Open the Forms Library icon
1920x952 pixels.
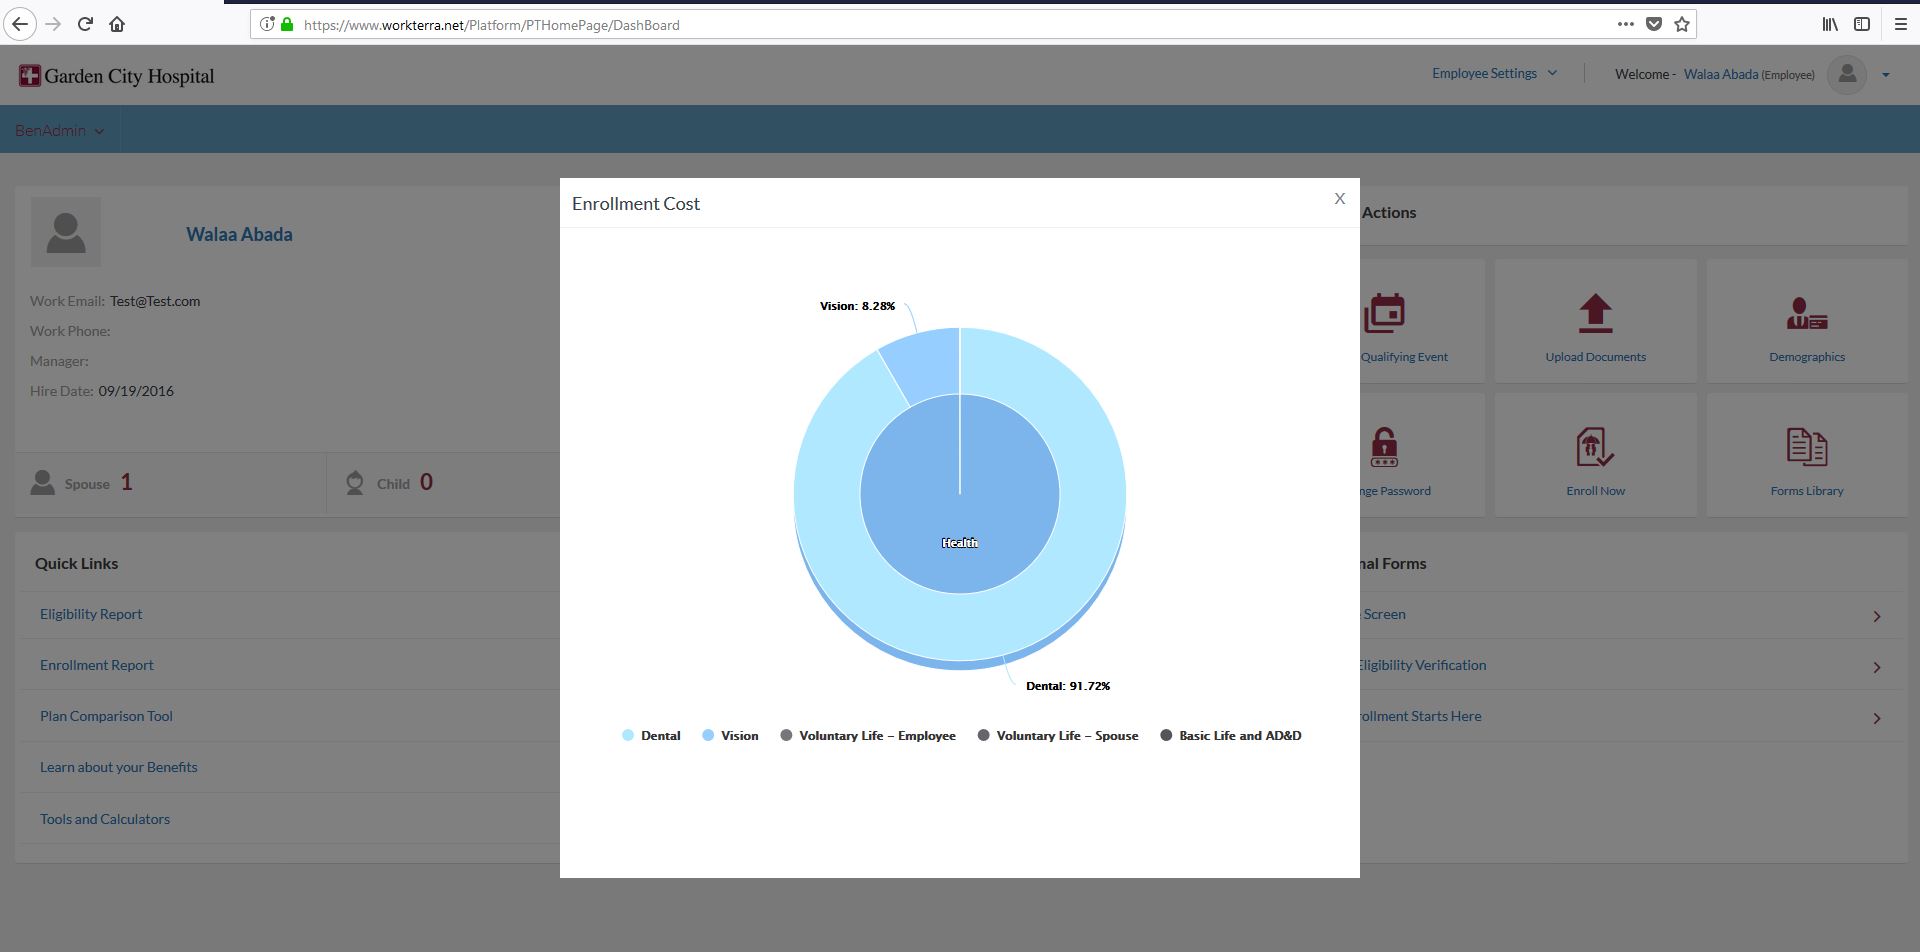[1806, 448]
